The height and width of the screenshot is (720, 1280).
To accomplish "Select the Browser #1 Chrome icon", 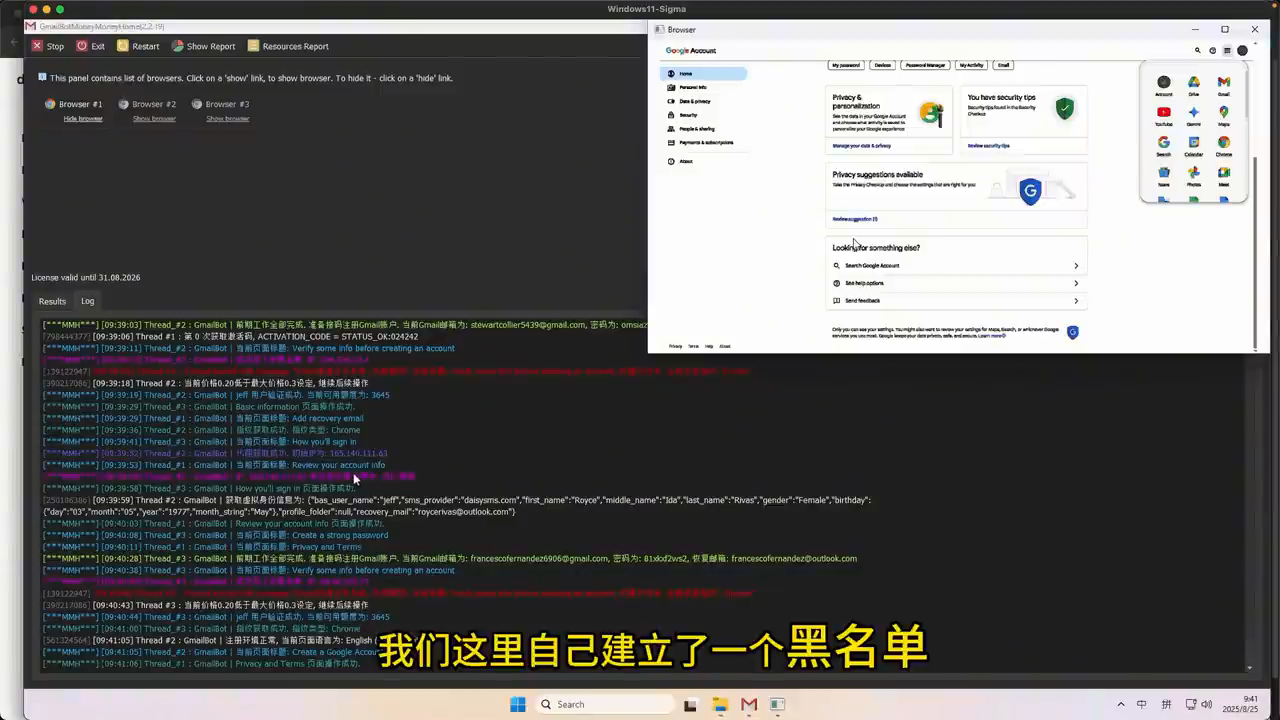I will click(50, 104).
